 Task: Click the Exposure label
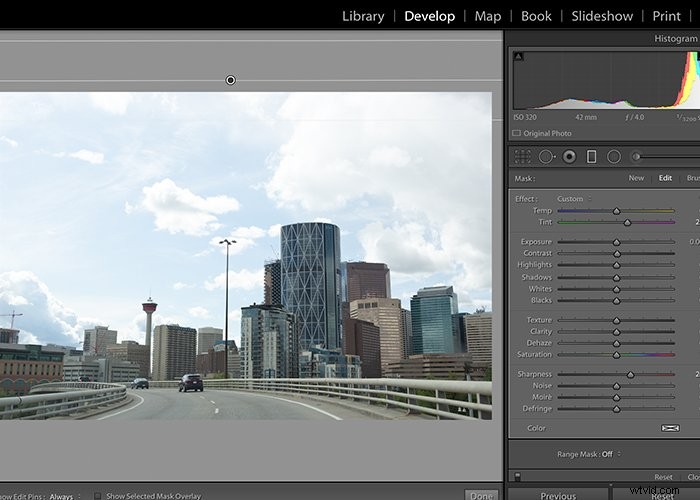tap(536, 242)
